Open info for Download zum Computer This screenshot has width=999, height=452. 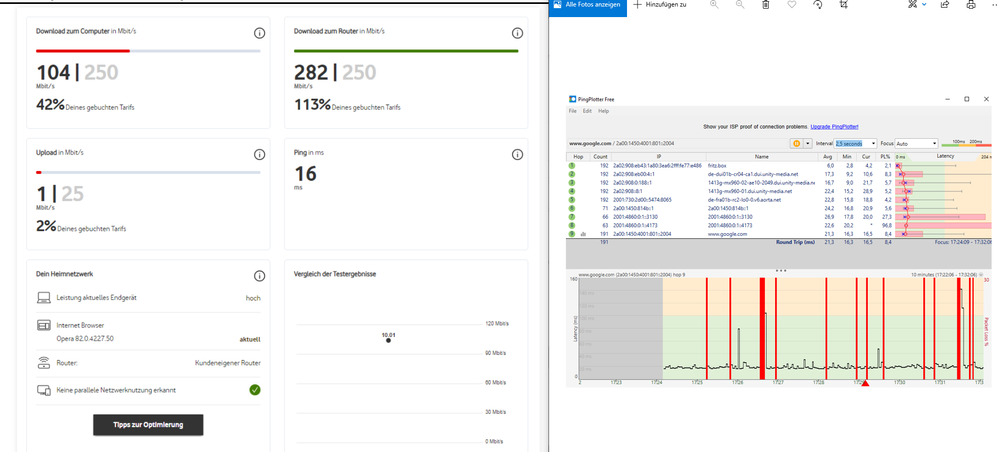(x=259, y=33)
